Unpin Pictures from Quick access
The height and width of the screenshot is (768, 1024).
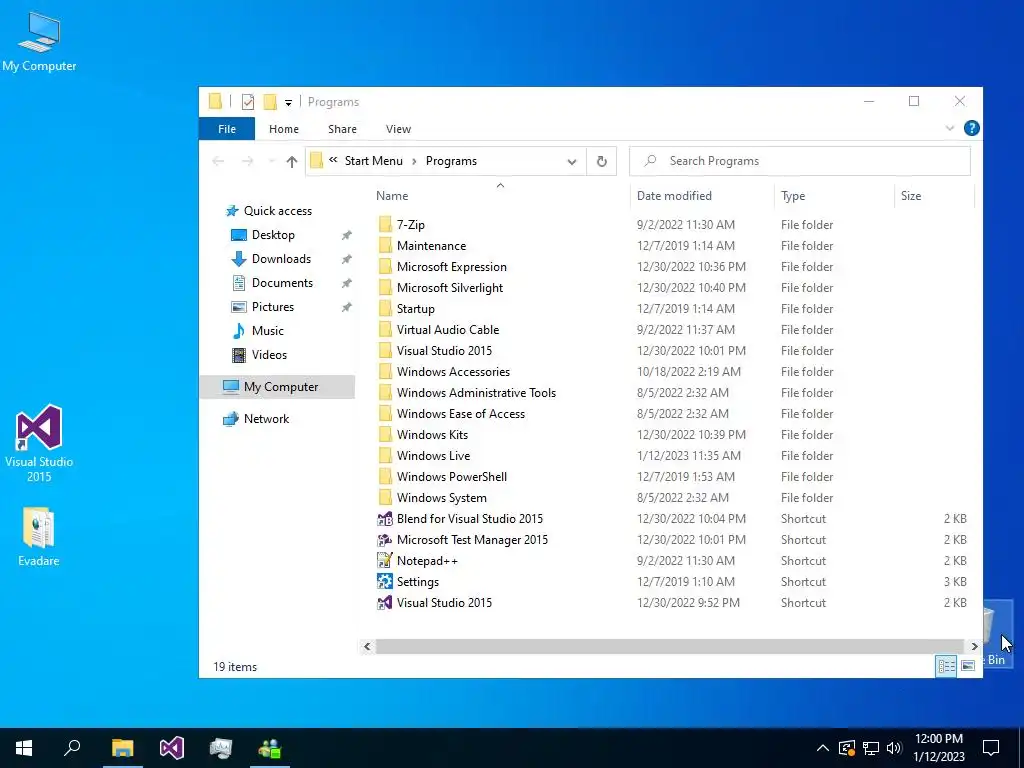tap(347, 307)
